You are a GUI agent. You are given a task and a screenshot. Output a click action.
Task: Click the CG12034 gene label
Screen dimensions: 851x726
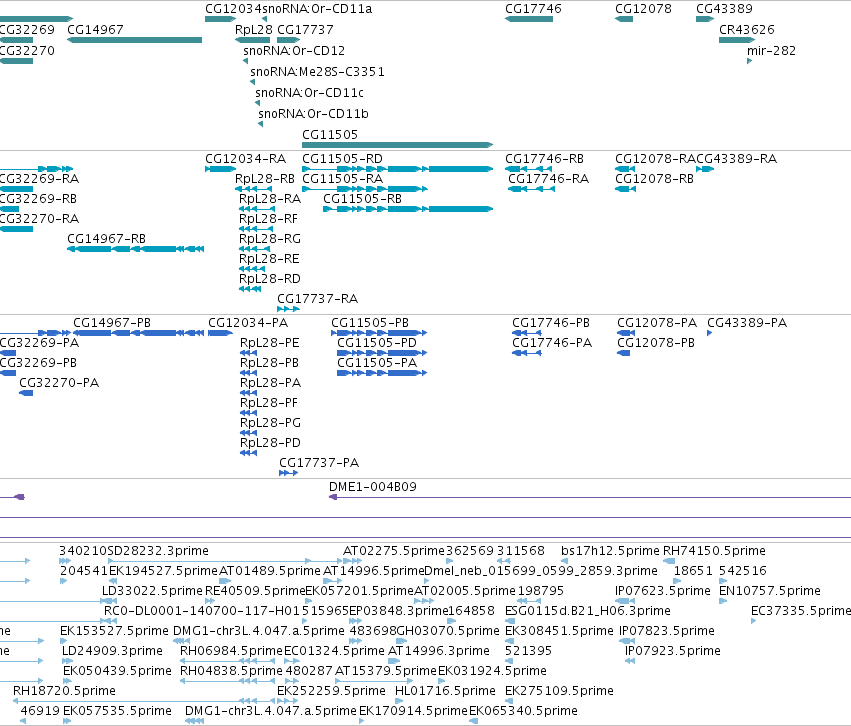(x=233, y=9)
